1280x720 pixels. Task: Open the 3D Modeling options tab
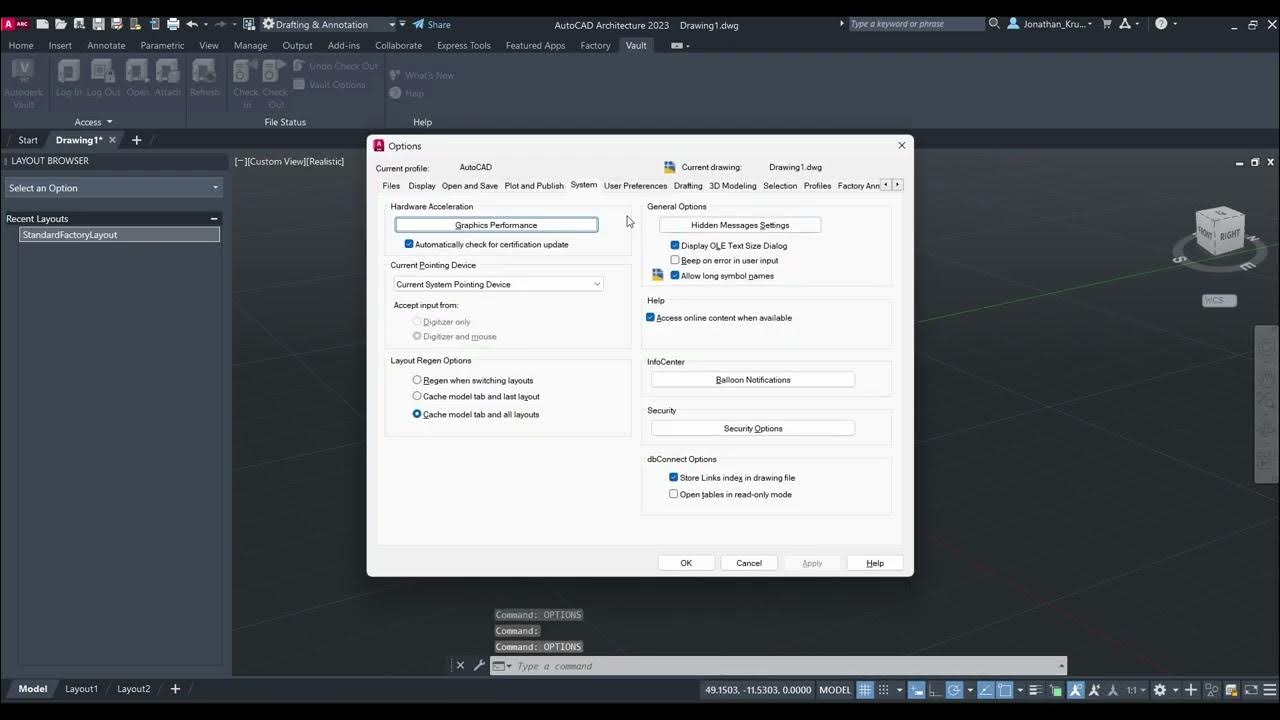733,185
